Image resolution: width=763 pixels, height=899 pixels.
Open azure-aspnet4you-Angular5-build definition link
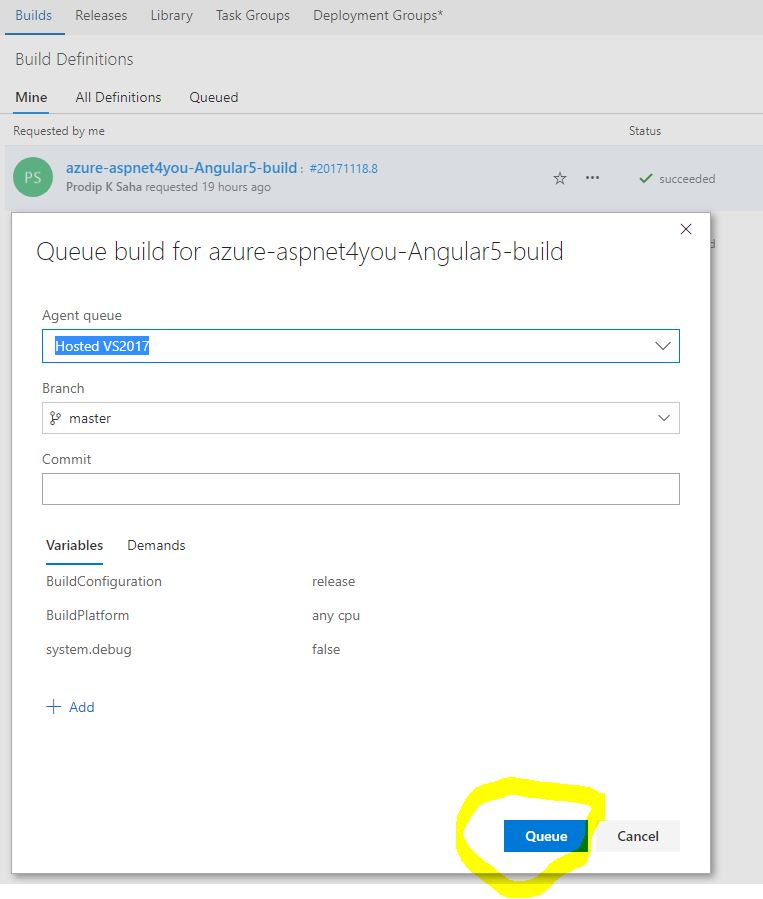pyautogui.click(x=181, y=168)
